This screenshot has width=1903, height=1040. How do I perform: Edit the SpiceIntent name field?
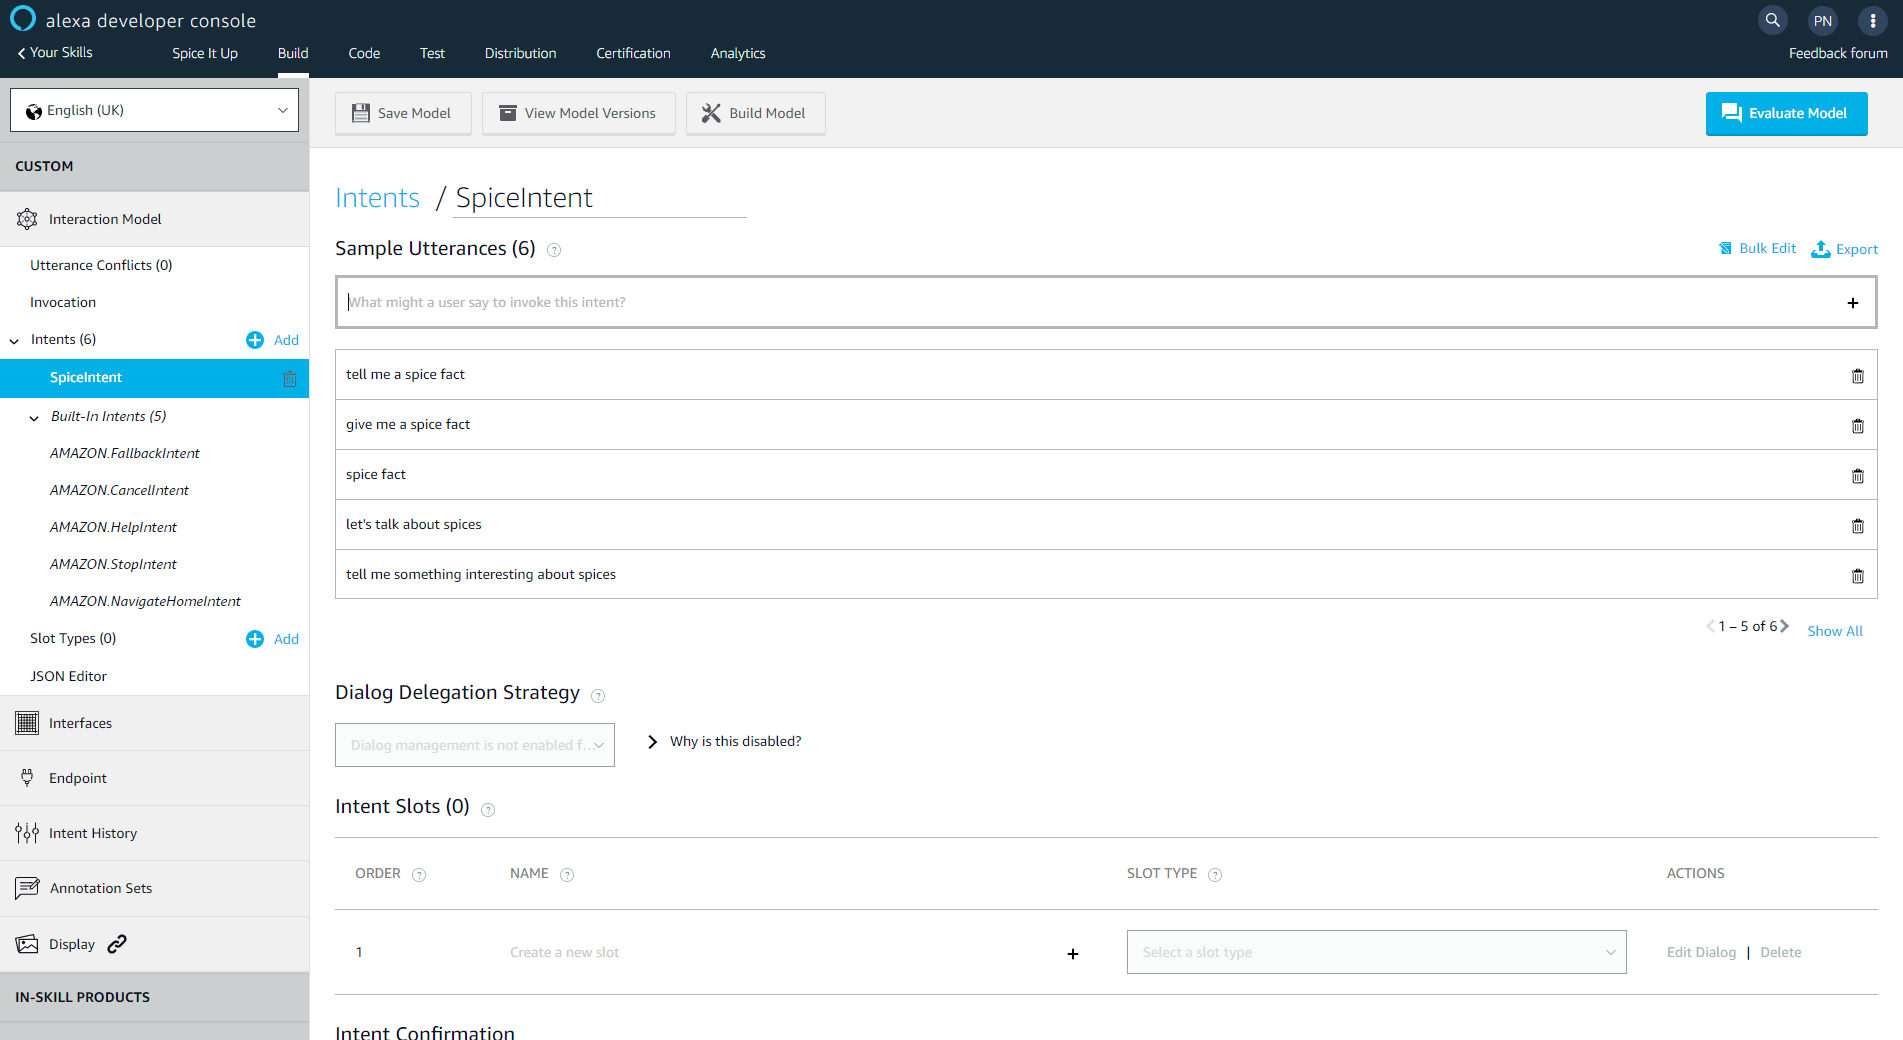600,198
